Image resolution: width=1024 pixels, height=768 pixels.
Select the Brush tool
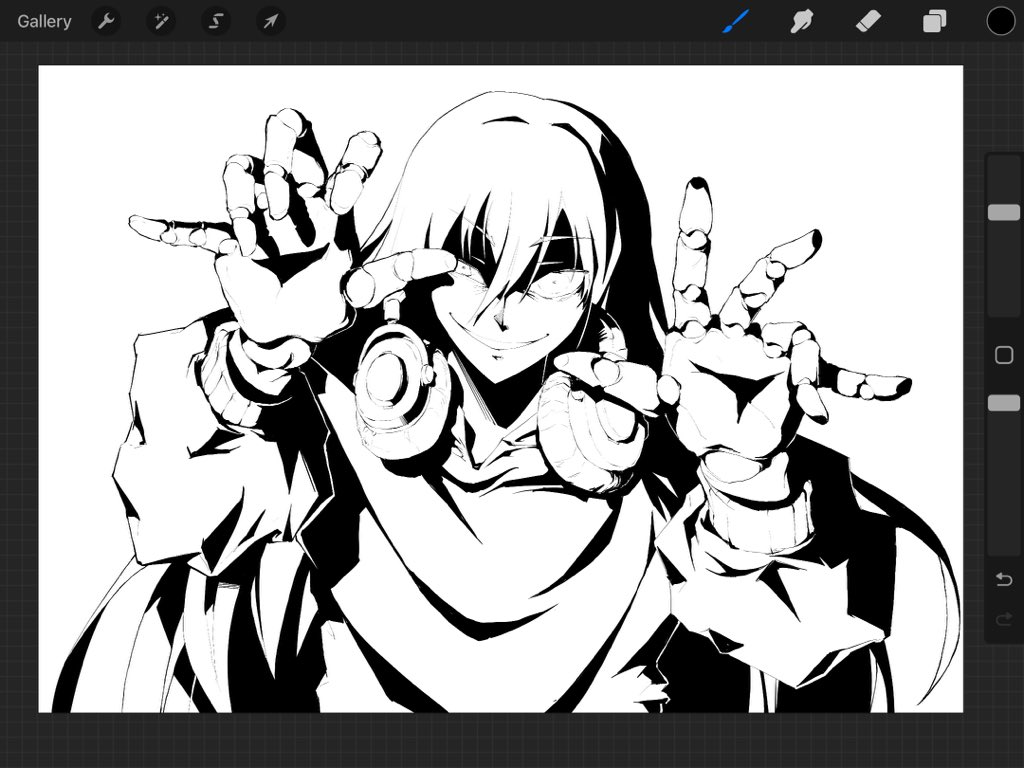(x=736, y=22)
